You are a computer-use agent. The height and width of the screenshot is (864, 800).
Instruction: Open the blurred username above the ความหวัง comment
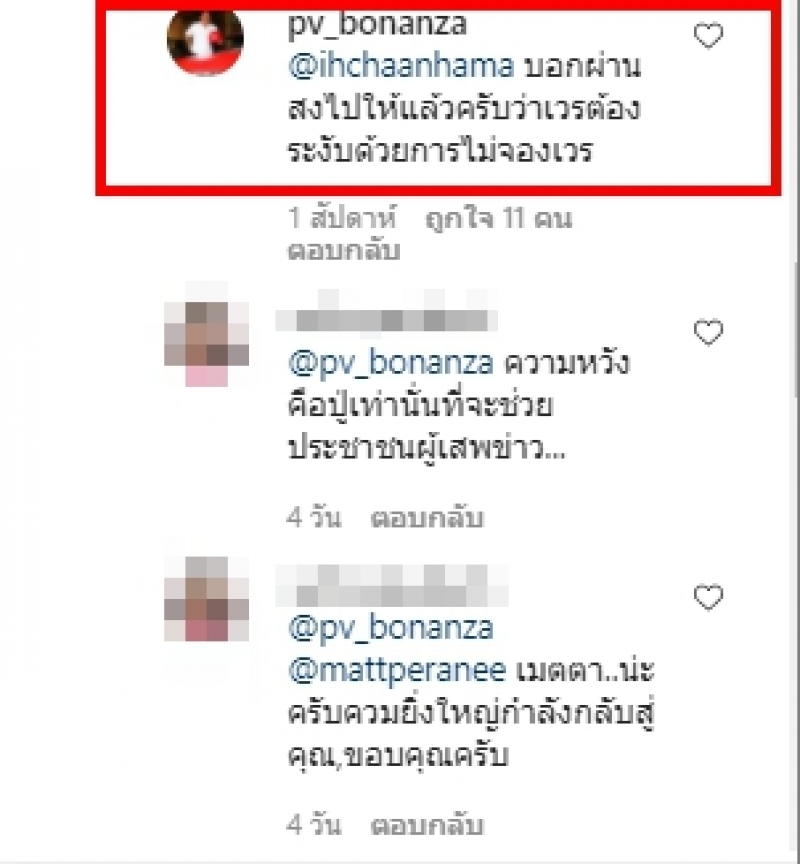[x=387, y=317]
